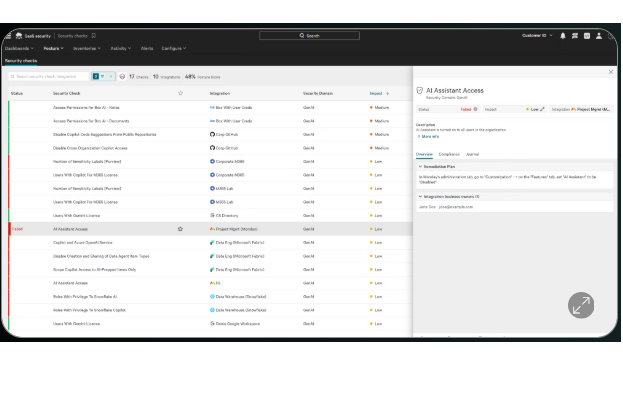Close the AI Assistant Access details panel
The image size is (623, 400).
pos(611,72)
